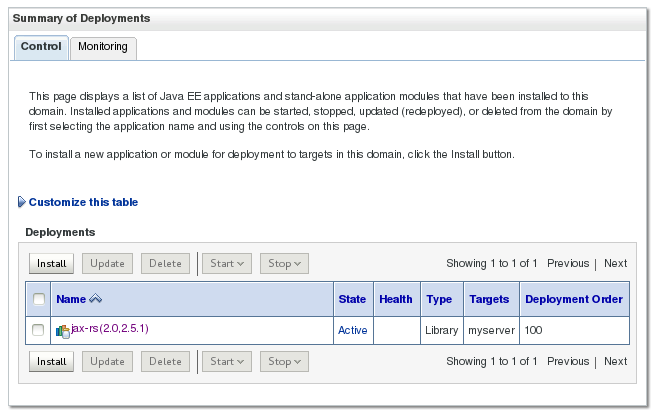
Task: Sort by the State column header
Action: [x=352, y=299]
